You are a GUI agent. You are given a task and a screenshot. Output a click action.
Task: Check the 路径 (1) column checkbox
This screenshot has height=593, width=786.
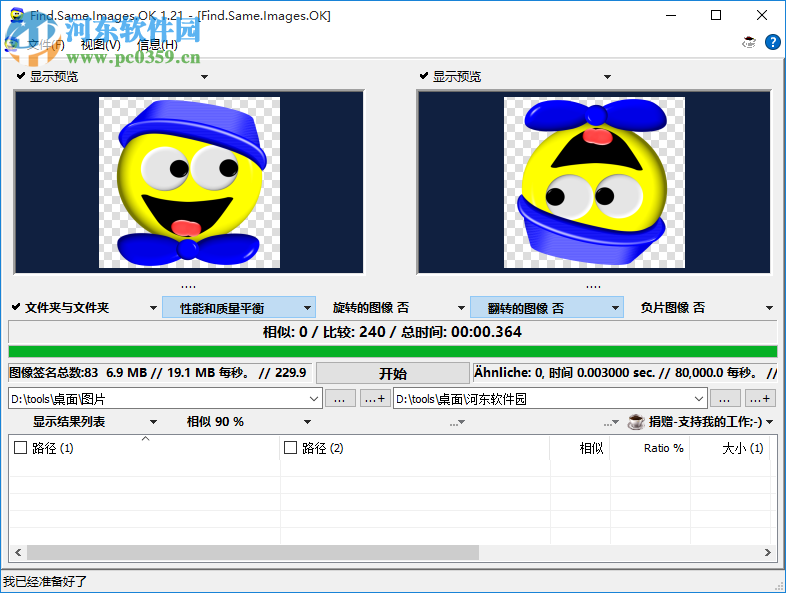point(21,447)
